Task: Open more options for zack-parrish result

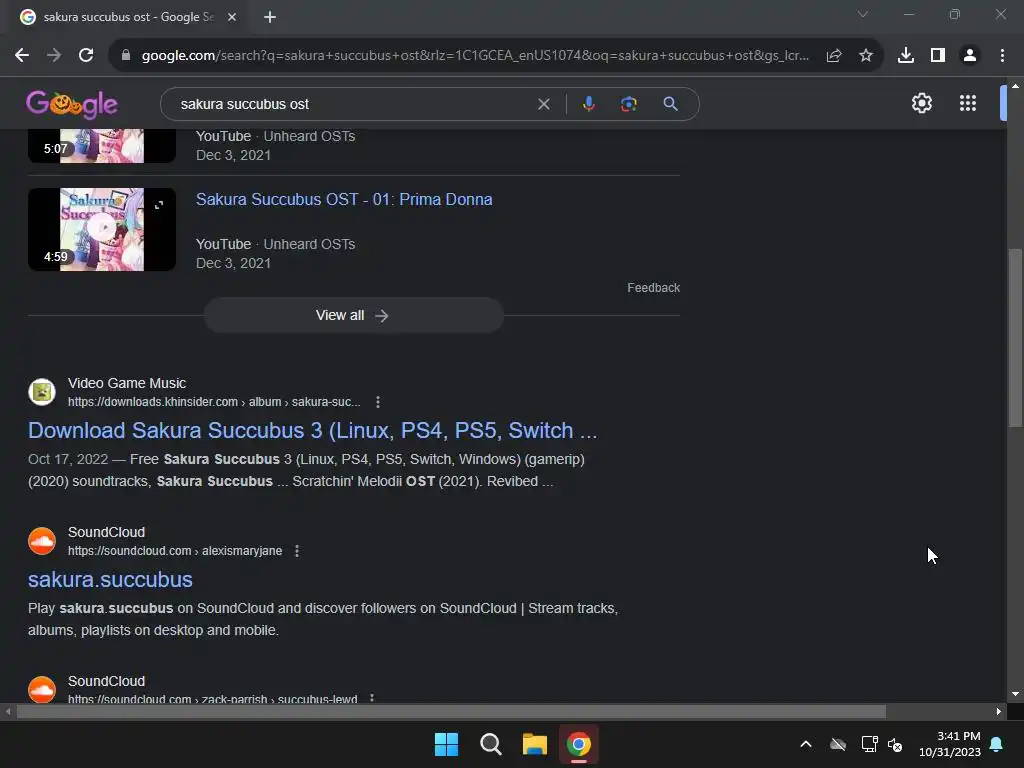Action: coord(372,698)
